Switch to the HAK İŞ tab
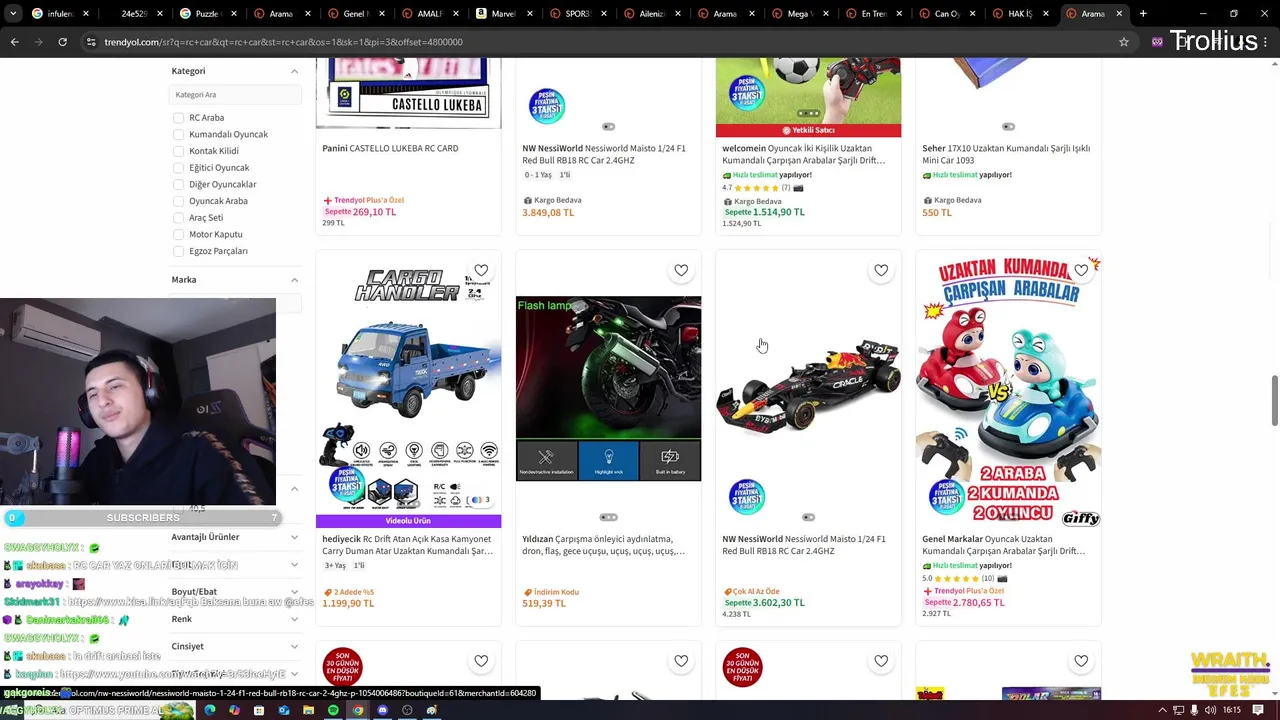This screenshot has height=720, width=1280. click(x=1020, y=14)
